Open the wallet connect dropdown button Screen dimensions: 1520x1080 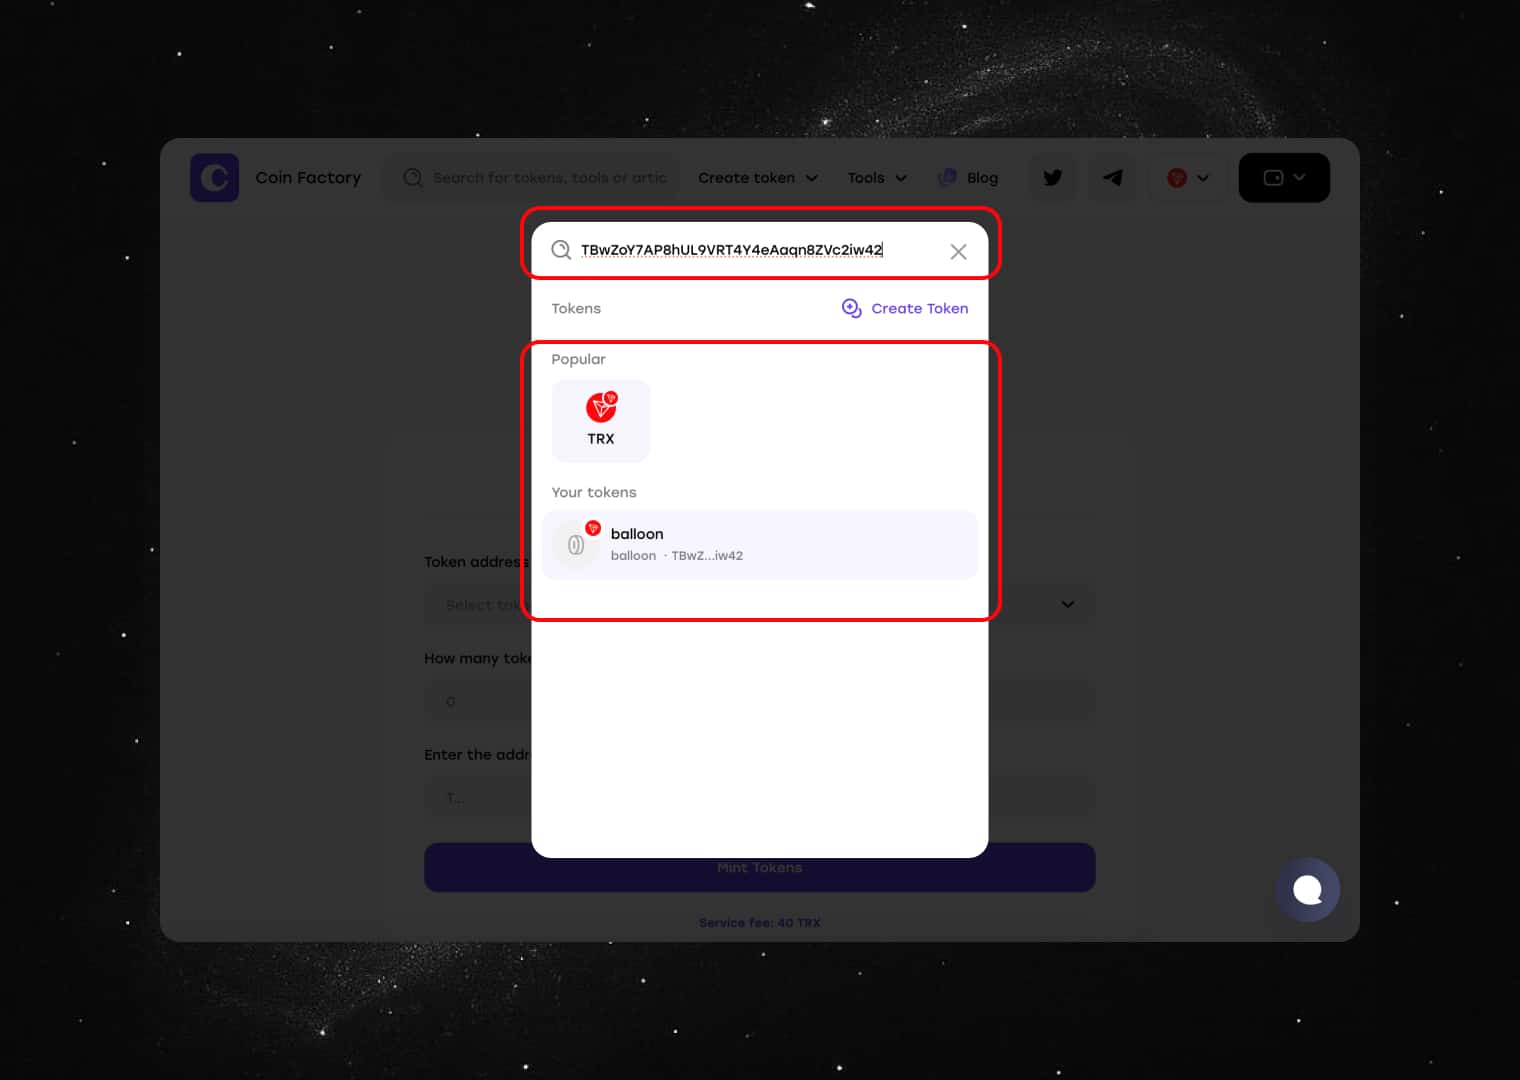(1284, 178)
